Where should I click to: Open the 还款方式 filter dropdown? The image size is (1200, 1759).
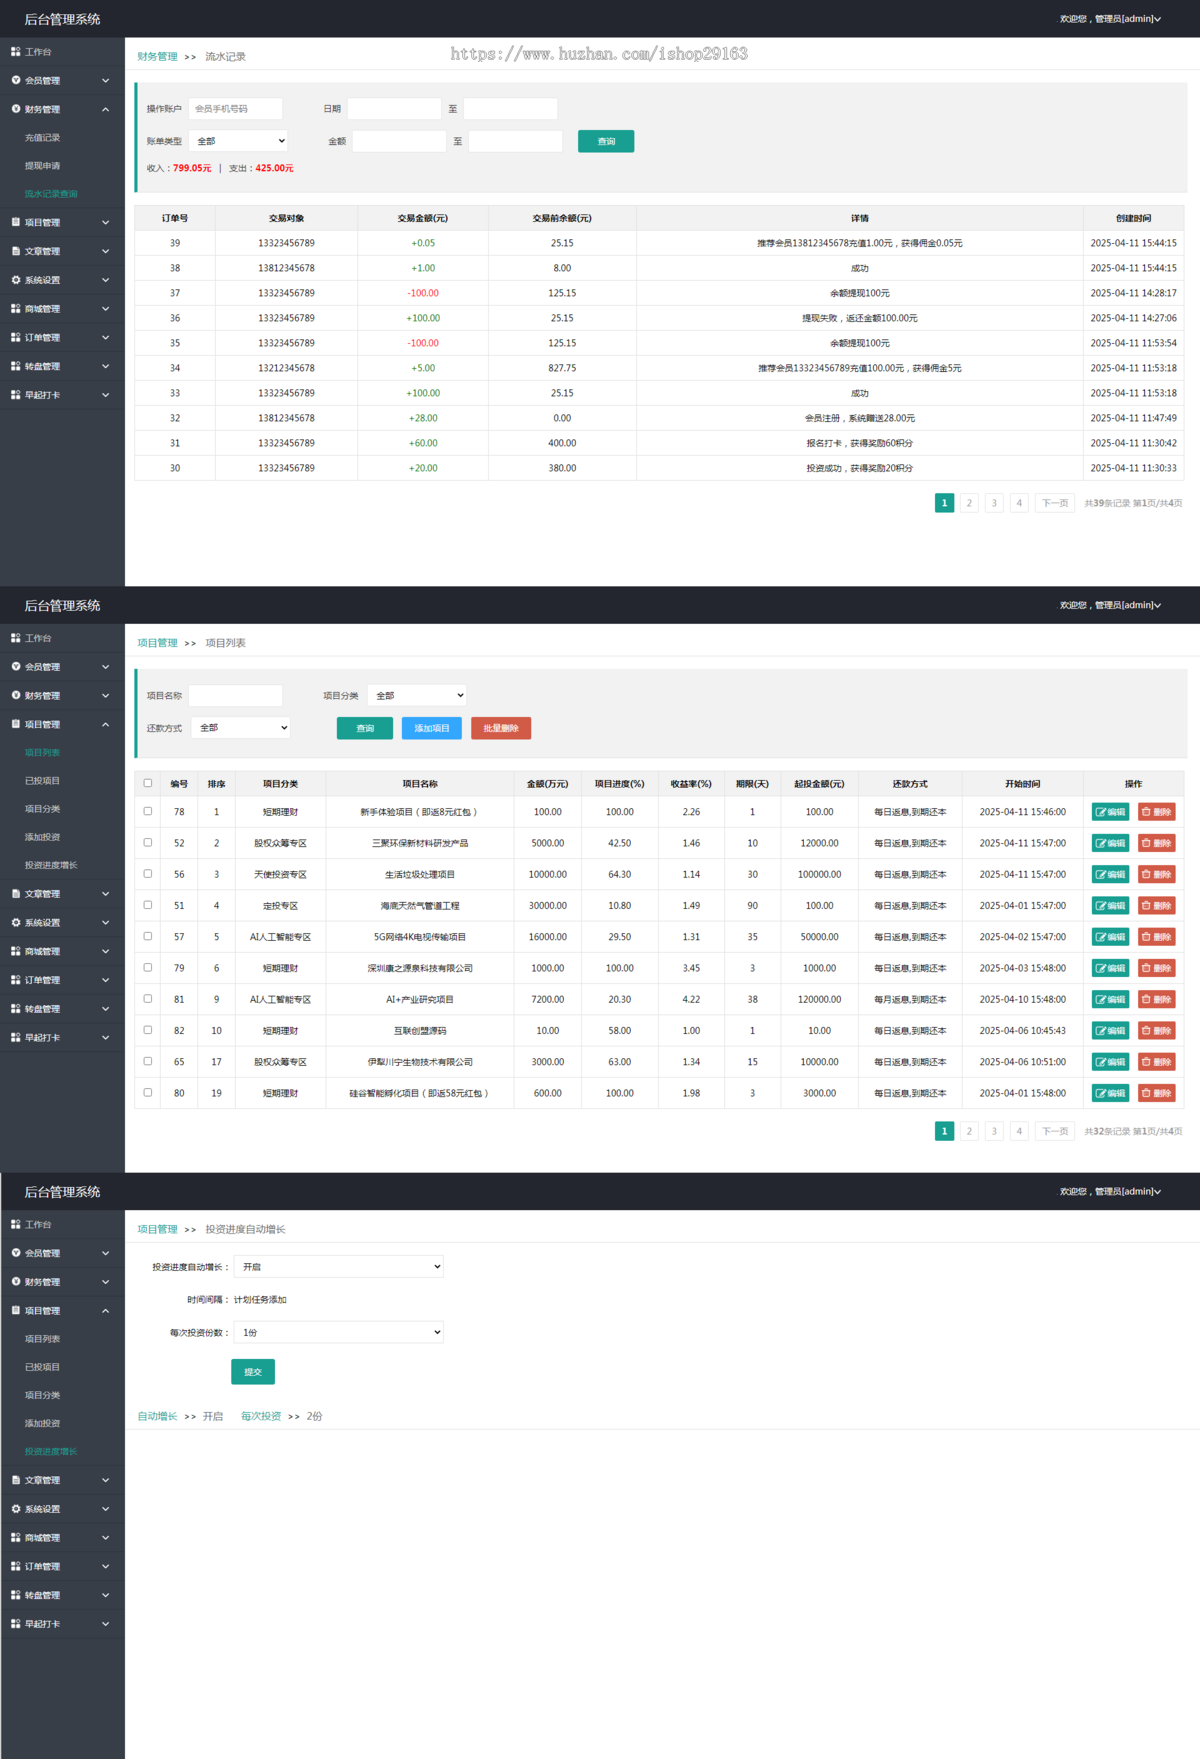241,727
